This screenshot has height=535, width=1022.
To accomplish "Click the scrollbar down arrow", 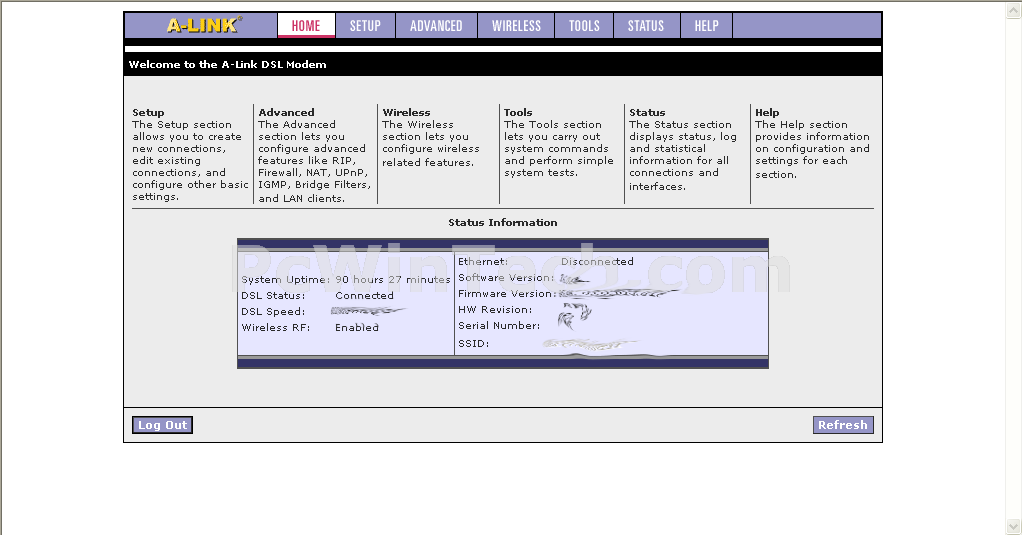I will coord(1014,525).
